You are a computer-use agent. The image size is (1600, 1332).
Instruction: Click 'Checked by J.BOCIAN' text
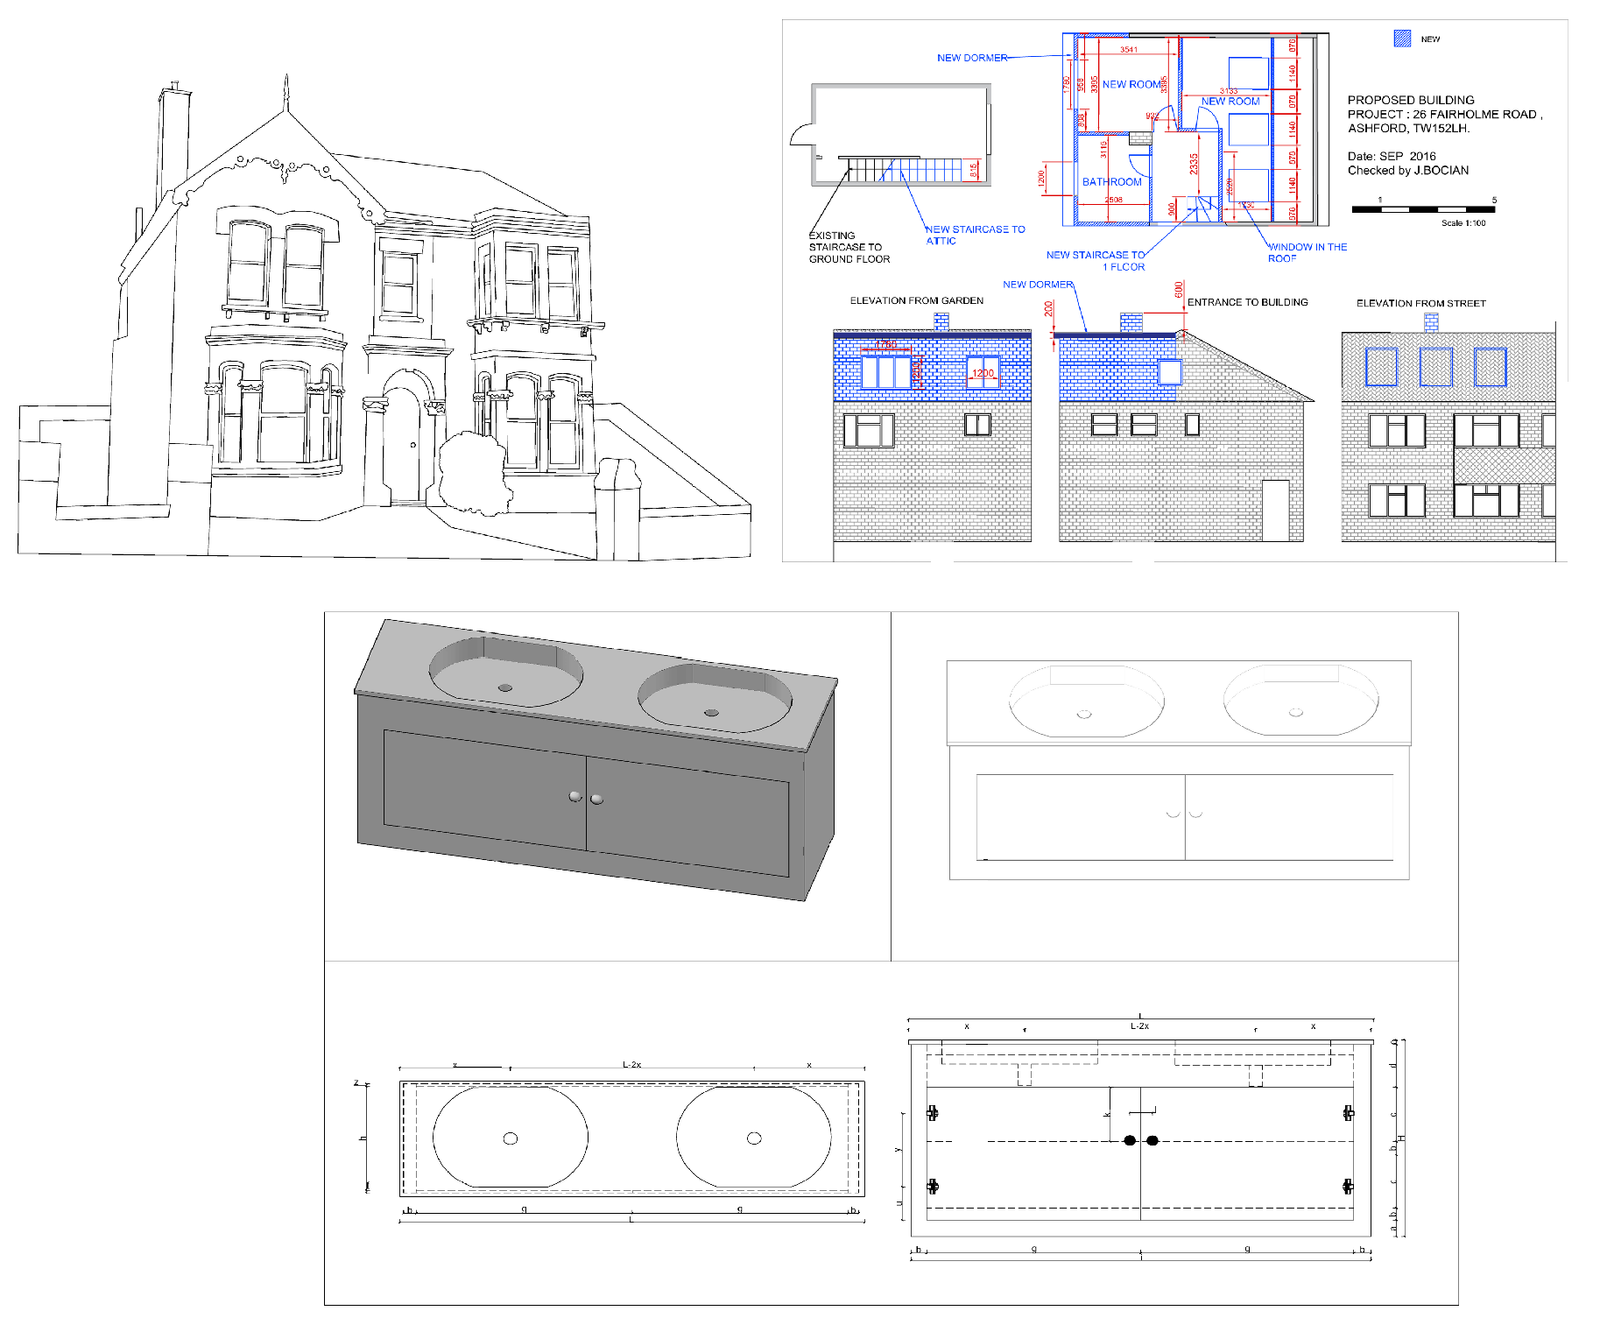click(1408, 170)
